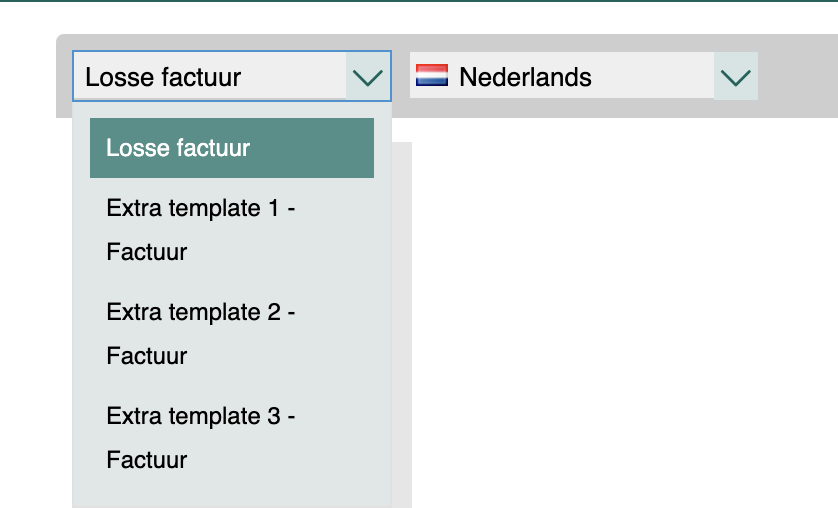Click the word Factuur under Extra template 1

[147, 252]
